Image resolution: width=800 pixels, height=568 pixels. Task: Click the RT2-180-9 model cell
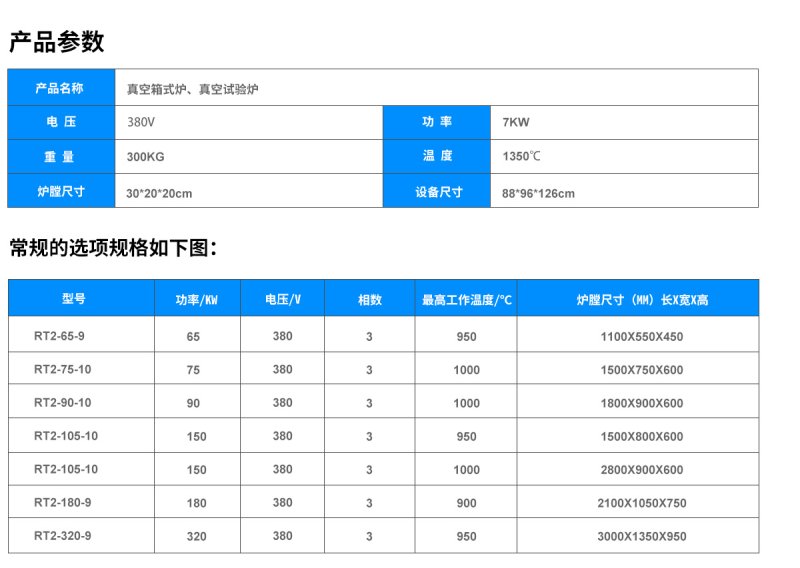(x=62, y=502)
